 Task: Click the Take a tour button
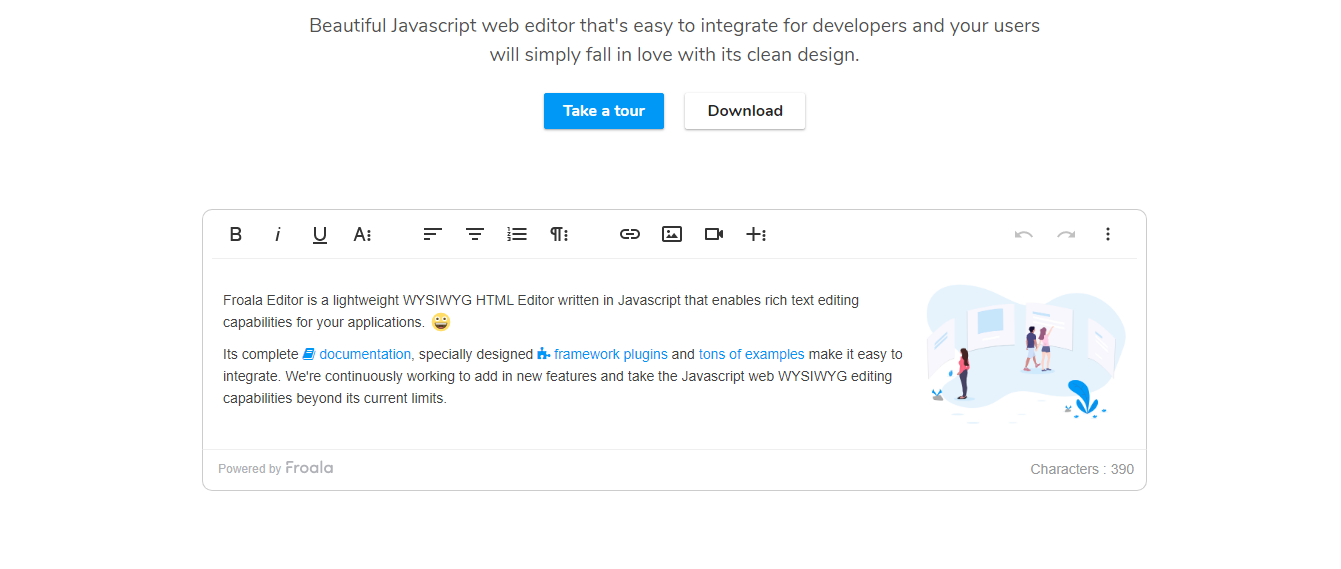tap(604, 111)
